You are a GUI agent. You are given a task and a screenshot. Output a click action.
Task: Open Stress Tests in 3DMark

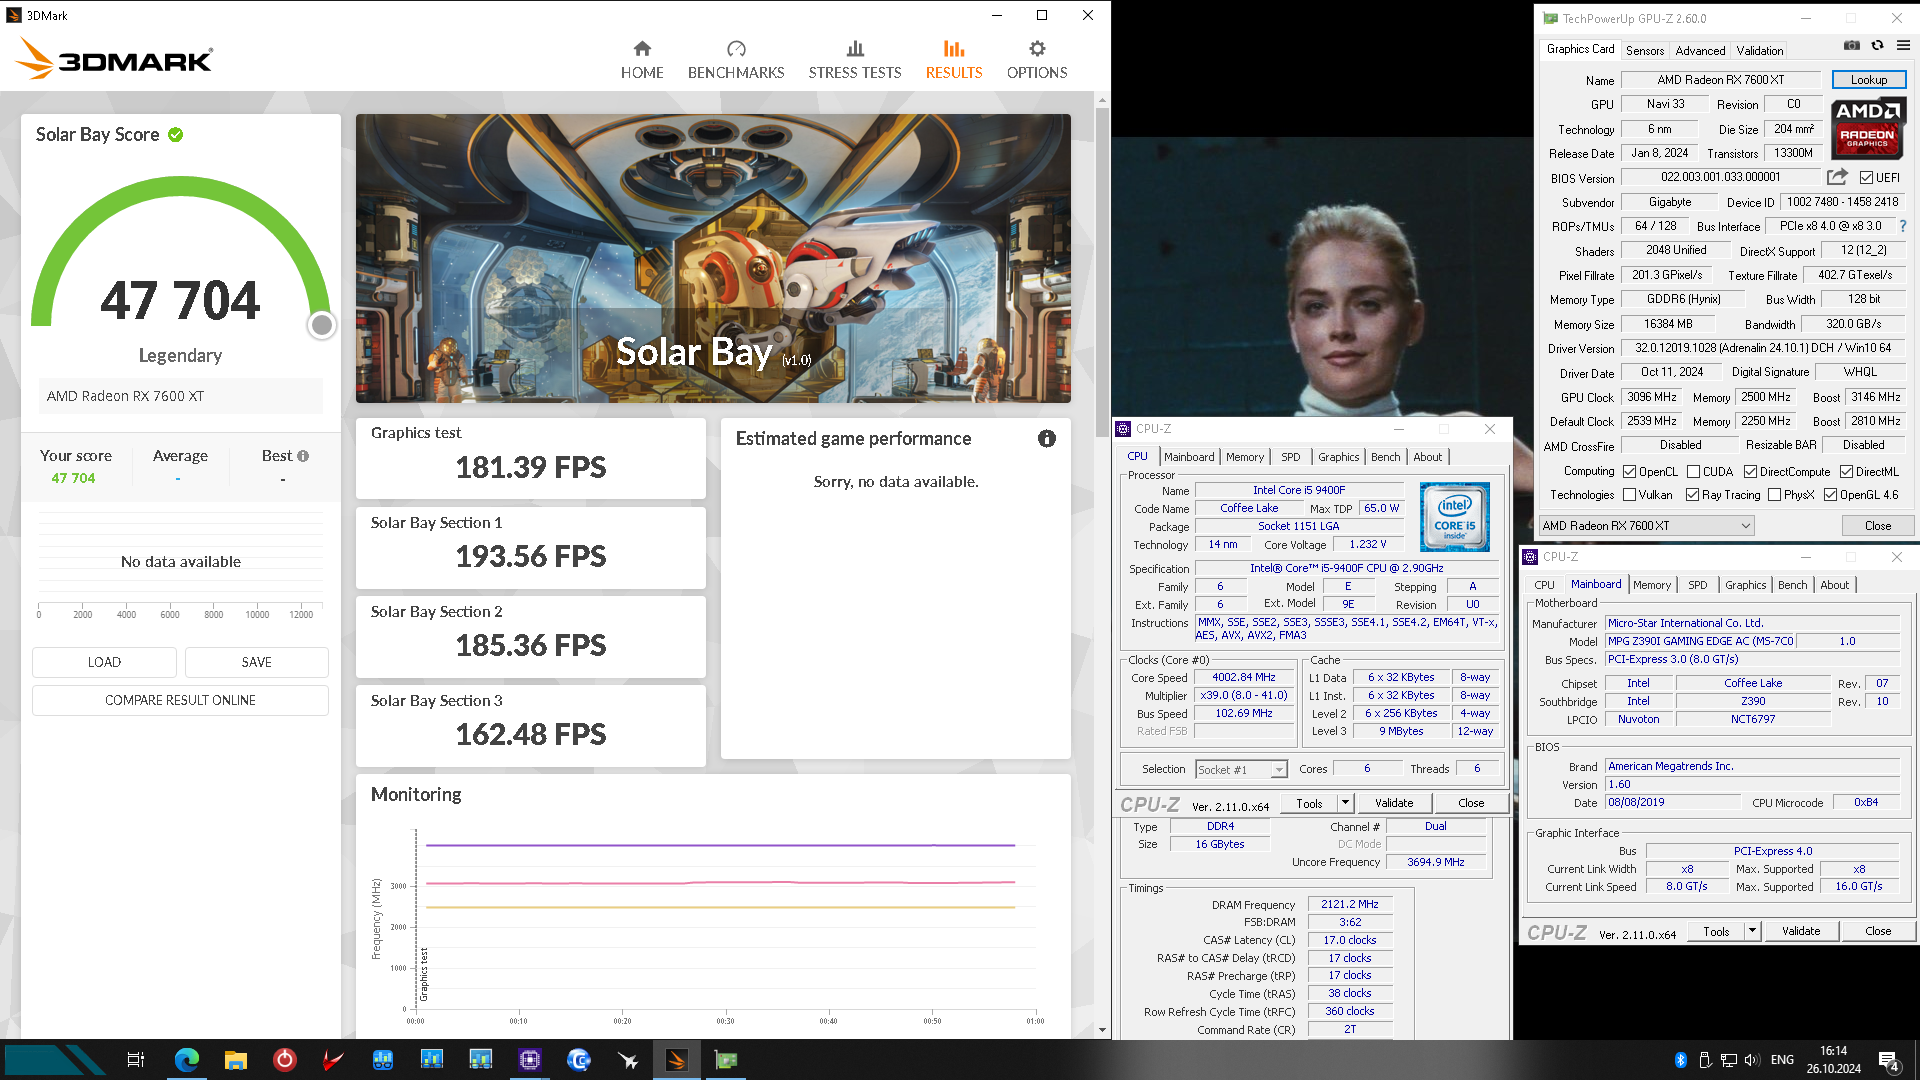click(x=855, y=60)
